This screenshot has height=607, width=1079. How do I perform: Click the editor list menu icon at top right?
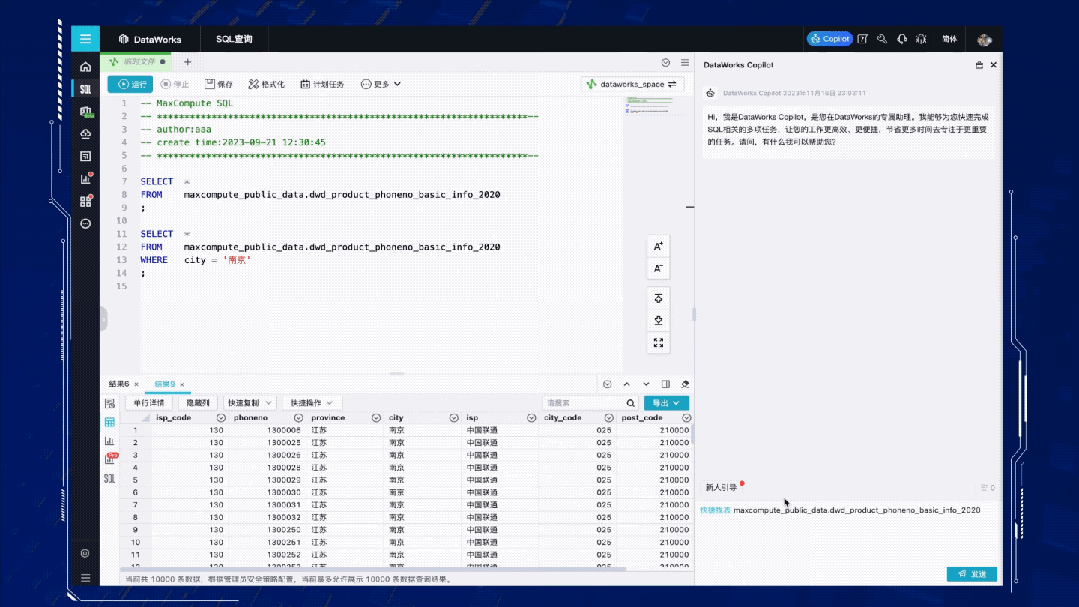[x=685, y=62]
